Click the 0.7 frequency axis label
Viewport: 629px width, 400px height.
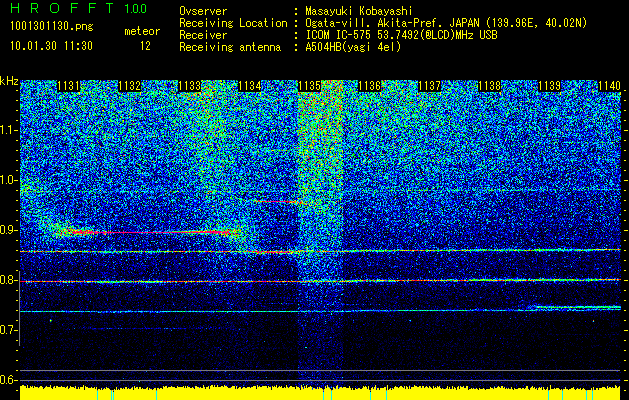9,330
